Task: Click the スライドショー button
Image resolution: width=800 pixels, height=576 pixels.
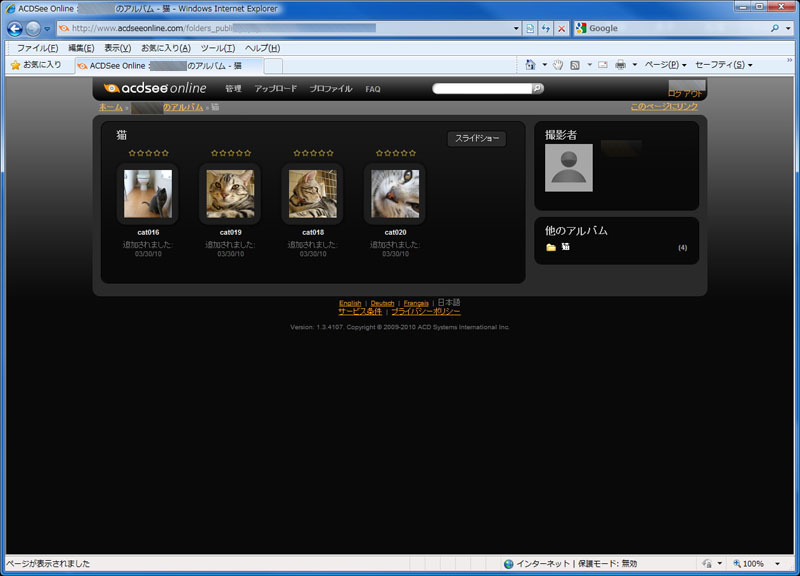Action: (x=477, y=139)
